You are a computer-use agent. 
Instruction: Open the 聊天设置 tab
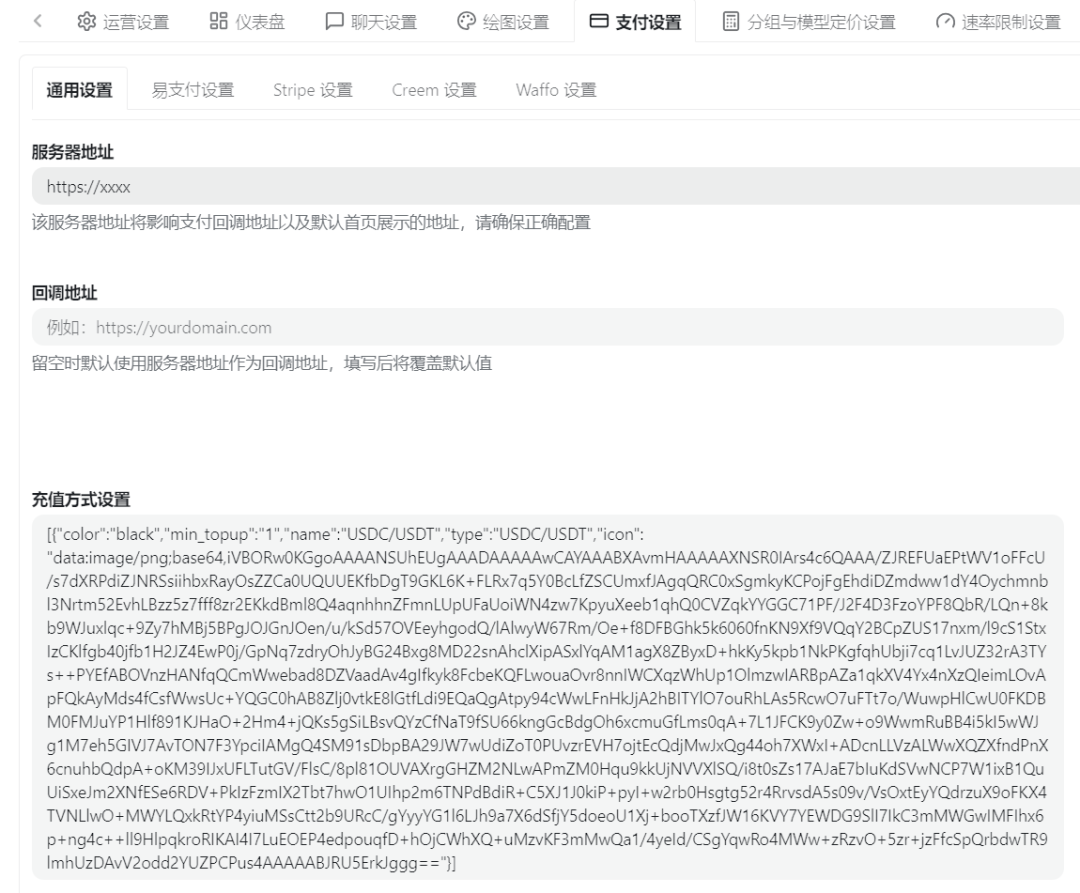[371, 22]
